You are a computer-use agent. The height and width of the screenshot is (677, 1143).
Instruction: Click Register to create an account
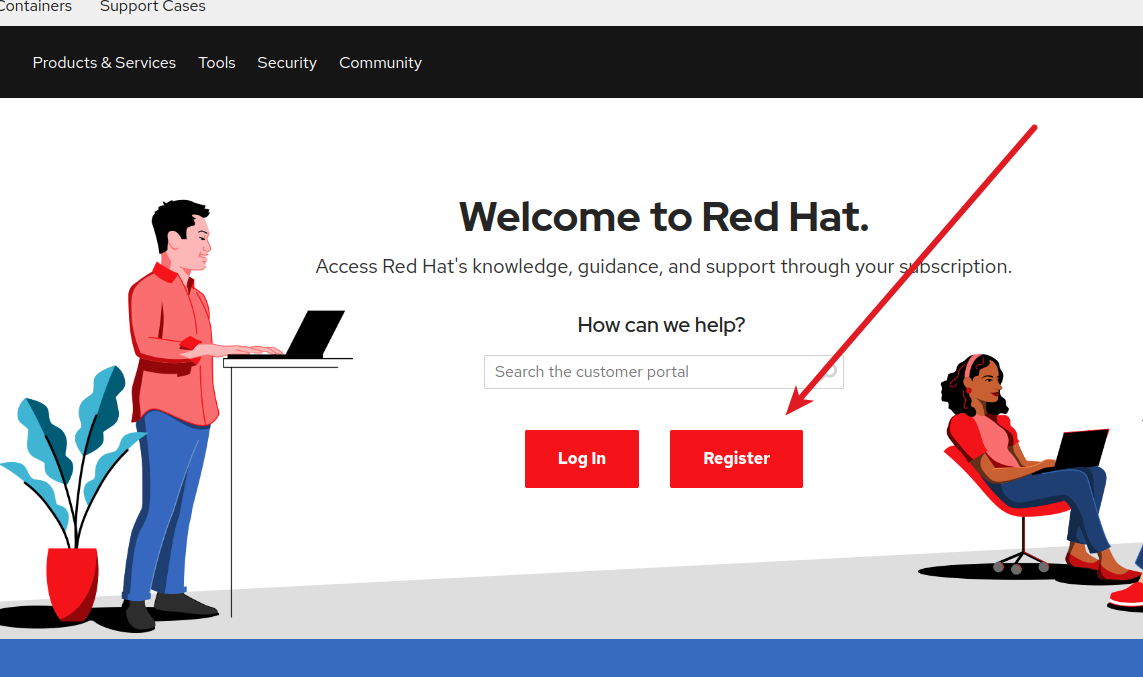coord(736,458)
